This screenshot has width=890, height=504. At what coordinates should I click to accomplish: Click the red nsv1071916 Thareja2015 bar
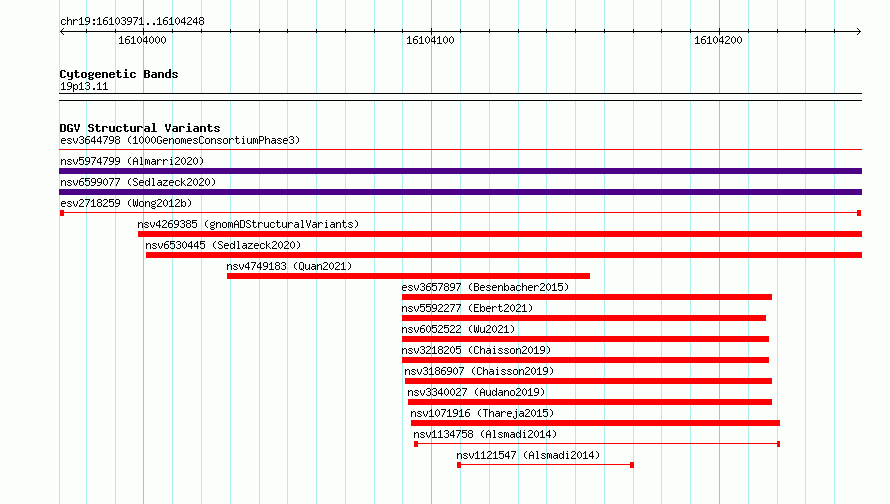click(595, 423)
